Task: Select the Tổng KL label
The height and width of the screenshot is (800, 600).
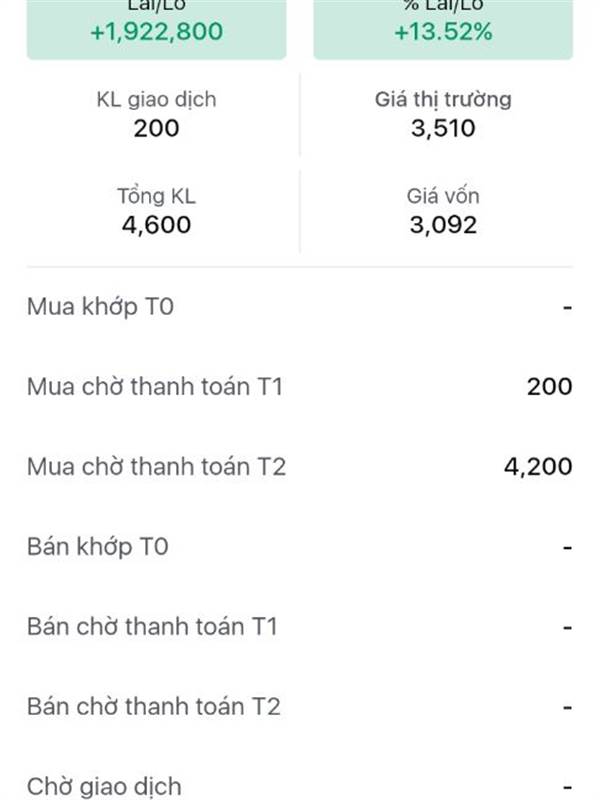Action: [156, 196]
